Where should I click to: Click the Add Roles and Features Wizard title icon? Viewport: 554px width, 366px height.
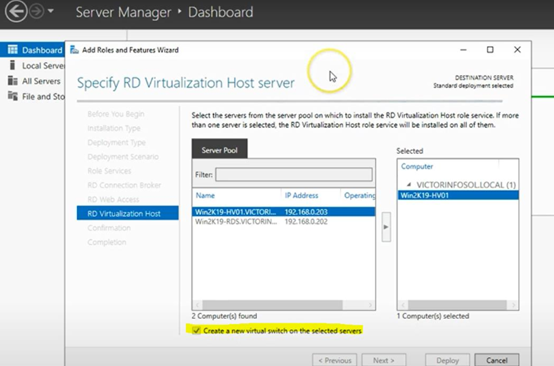74,50
